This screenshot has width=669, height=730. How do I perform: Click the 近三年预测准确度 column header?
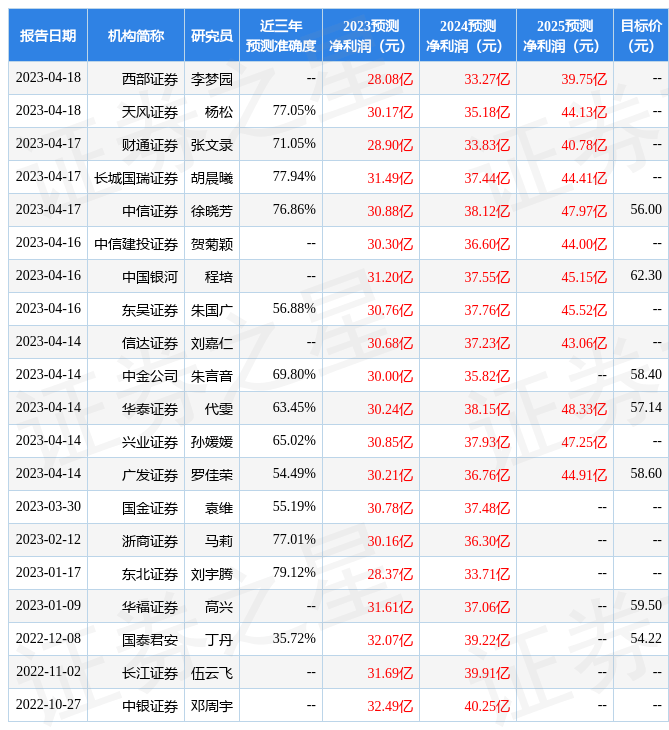coord(281,35)
